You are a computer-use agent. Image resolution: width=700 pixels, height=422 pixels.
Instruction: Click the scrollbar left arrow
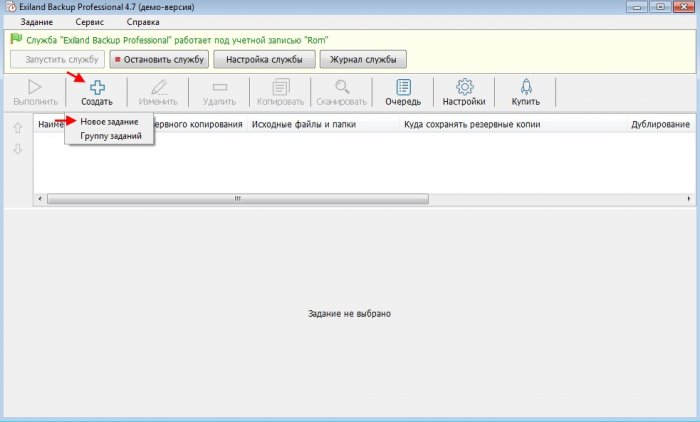click(x=40, y=198)
